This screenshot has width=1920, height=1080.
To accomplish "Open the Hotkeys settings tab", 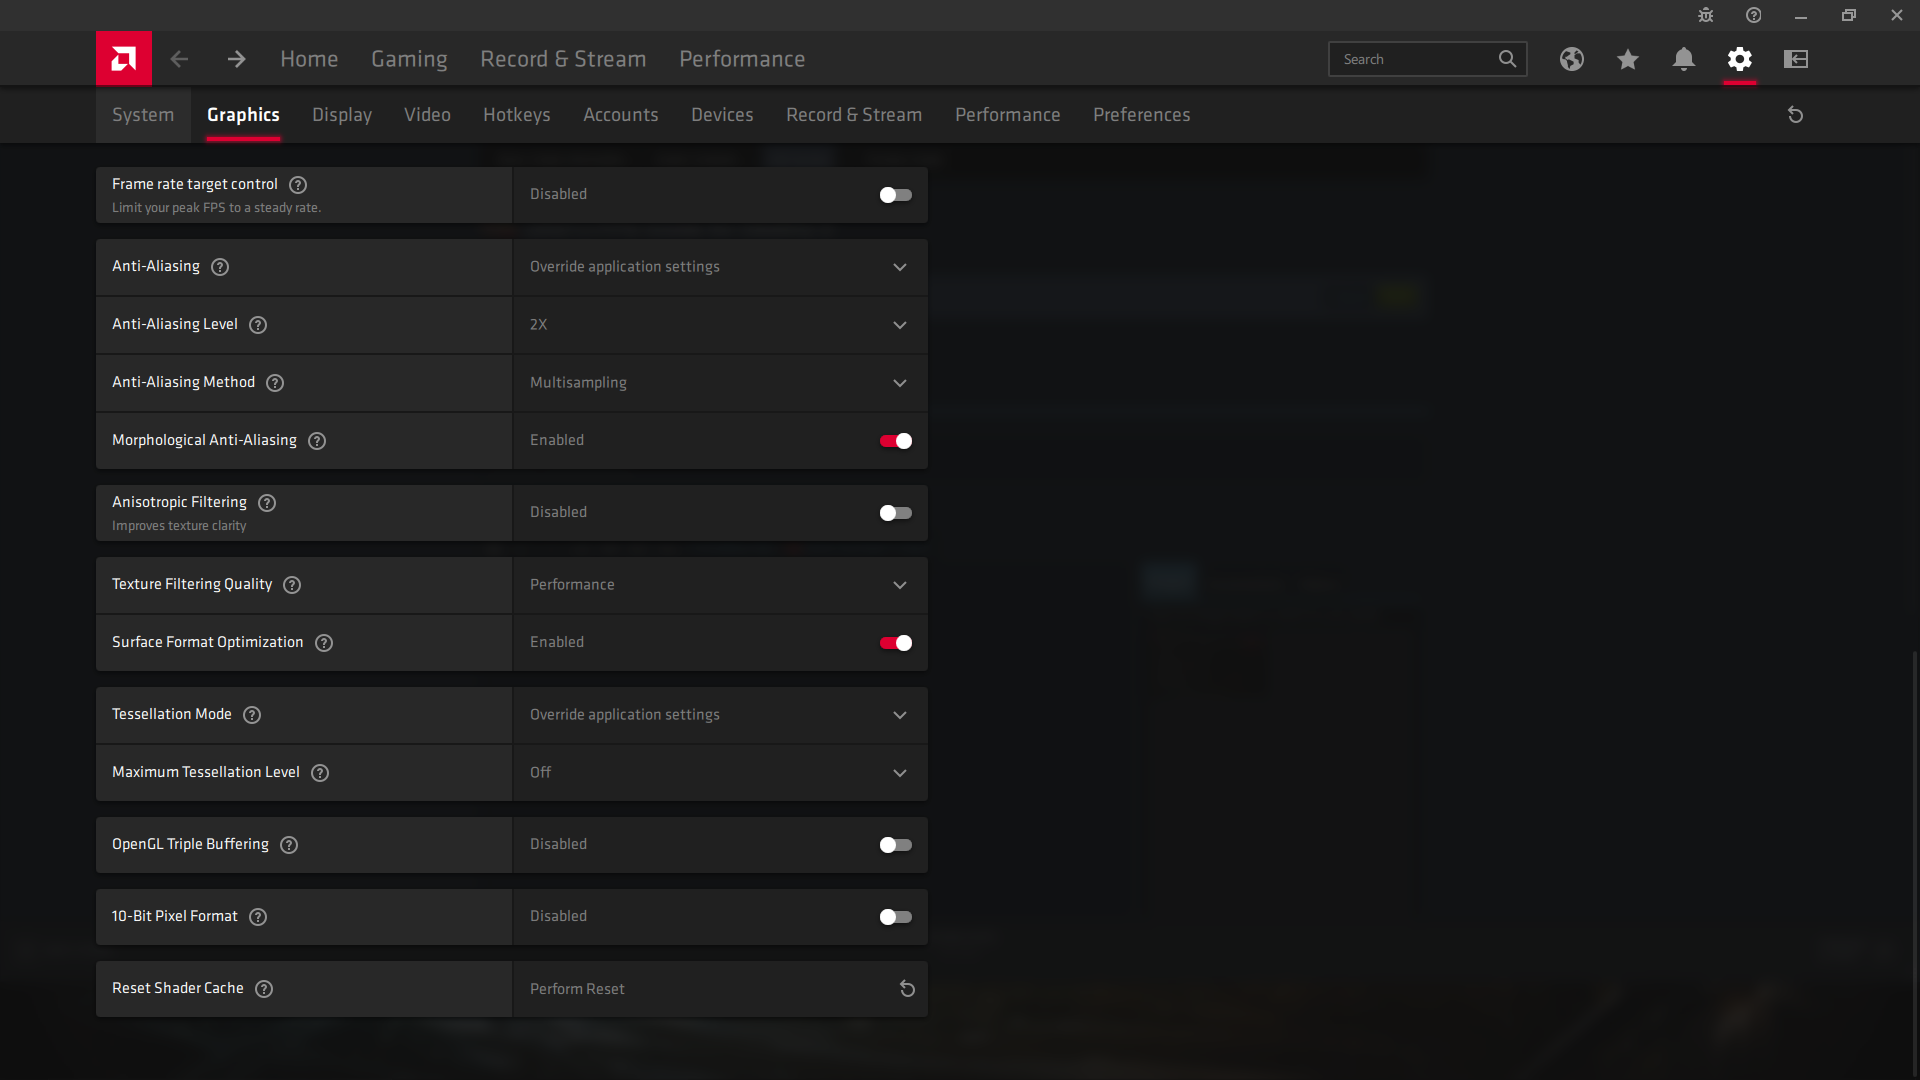I will coord(516,115).
